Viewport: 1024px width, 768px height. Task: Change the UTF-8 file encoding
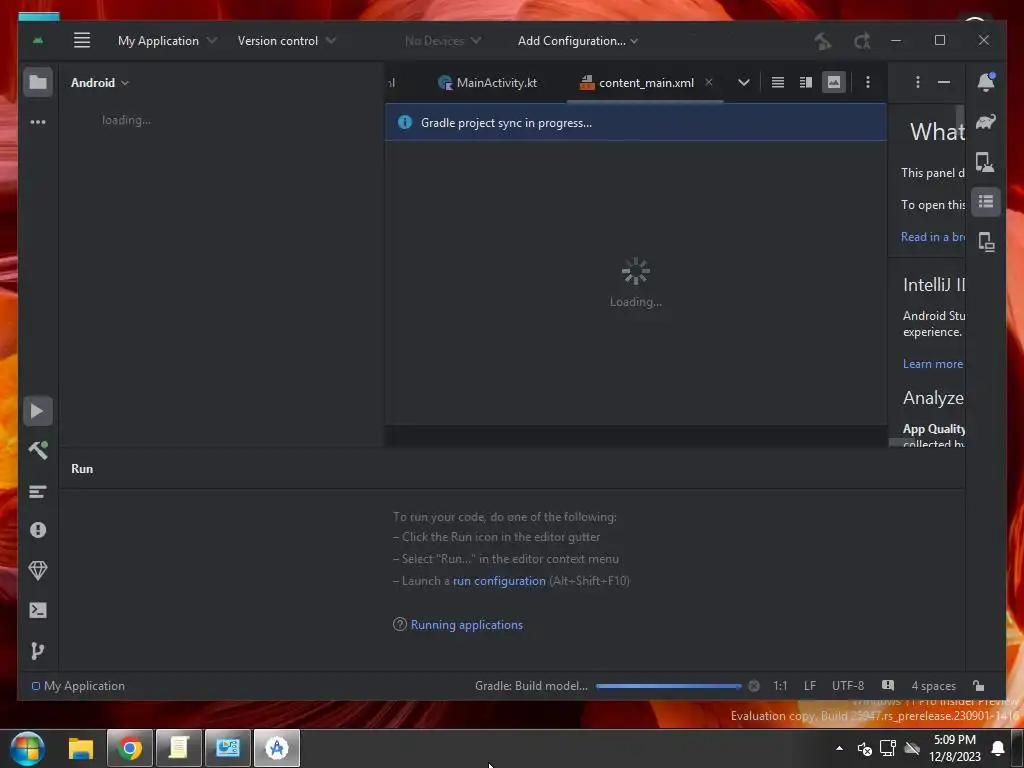(848, 686)
